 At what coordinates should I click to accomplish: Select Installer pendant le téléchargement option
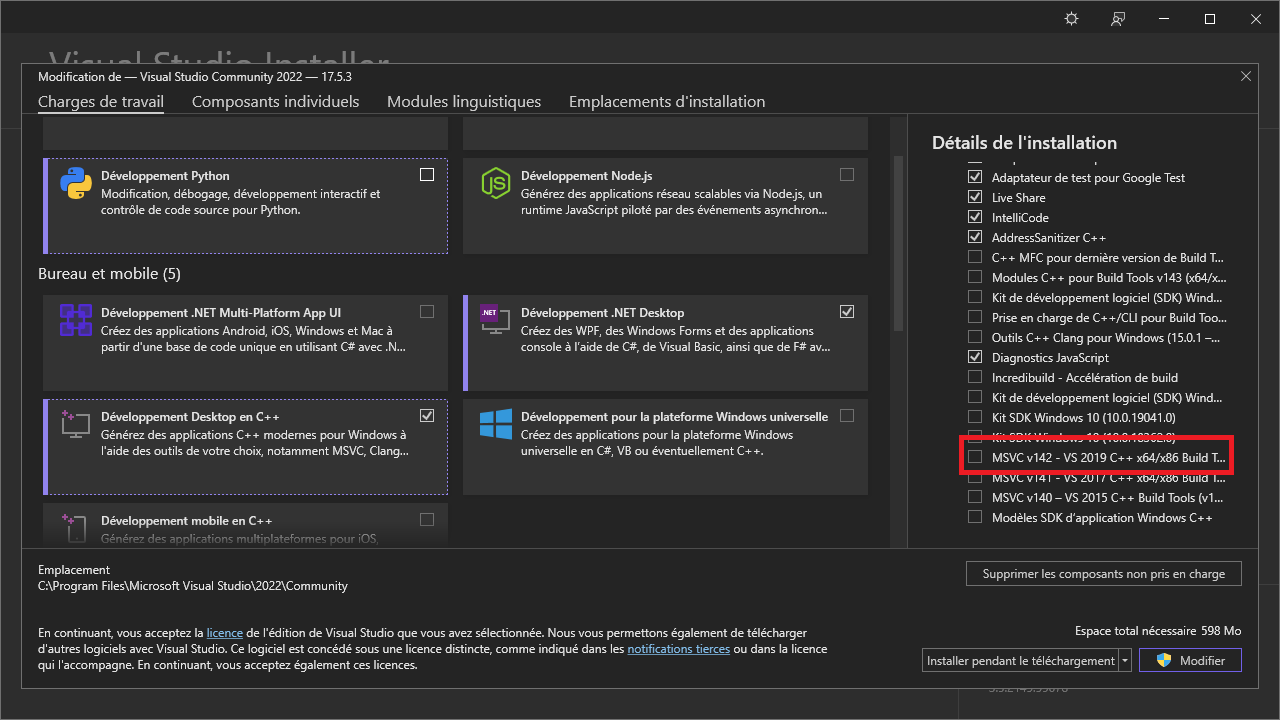[1020, 660]
